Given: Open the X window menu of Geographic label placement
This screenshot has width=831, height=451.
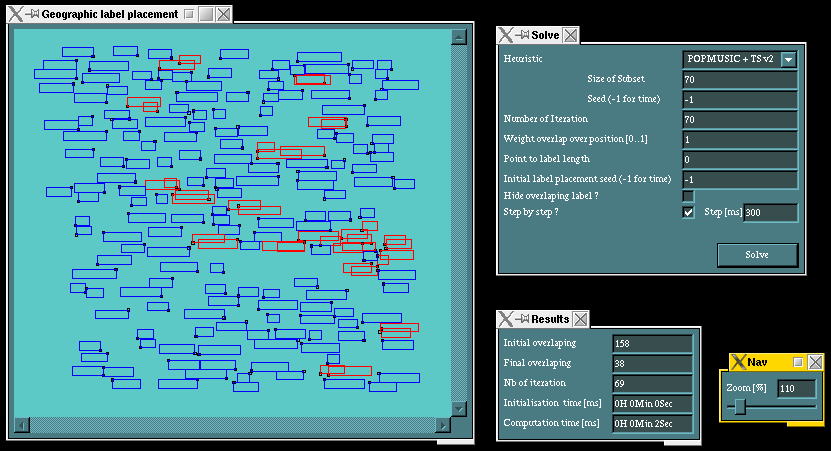Looking at the screenshot, I should point(16,14).
